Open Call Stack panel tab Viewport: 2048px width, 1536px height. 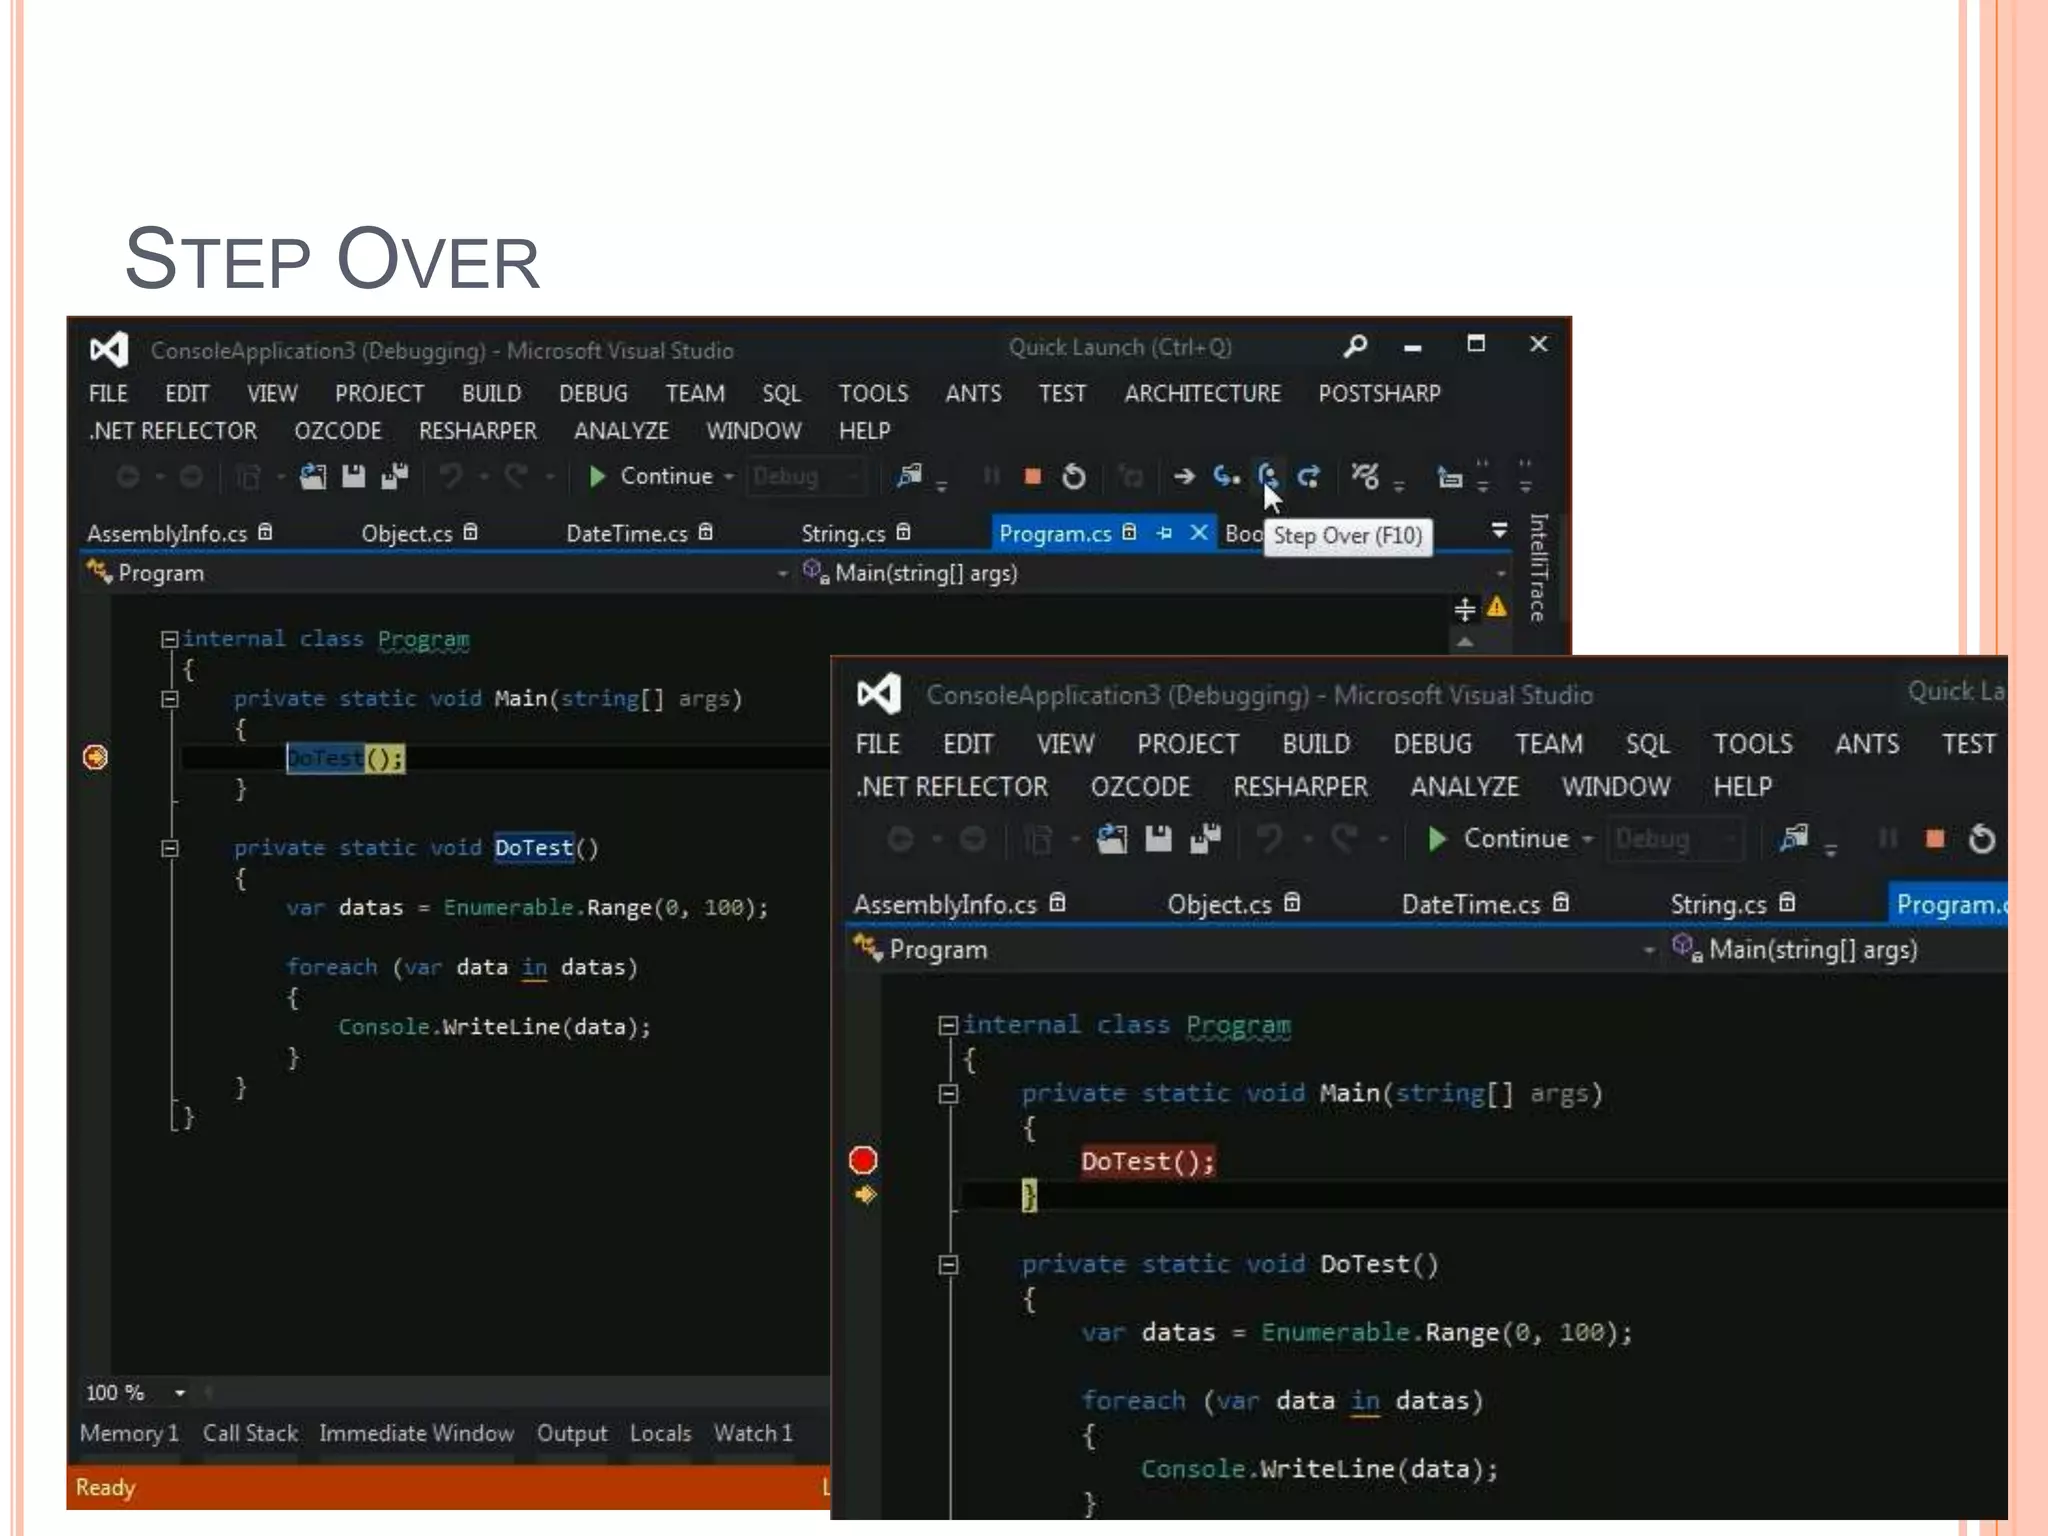(250, 1433)
